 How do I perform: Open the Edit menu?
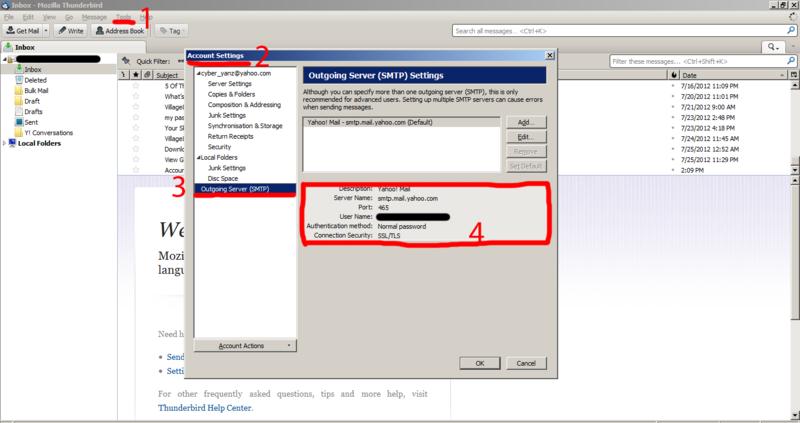click(28, 17)
